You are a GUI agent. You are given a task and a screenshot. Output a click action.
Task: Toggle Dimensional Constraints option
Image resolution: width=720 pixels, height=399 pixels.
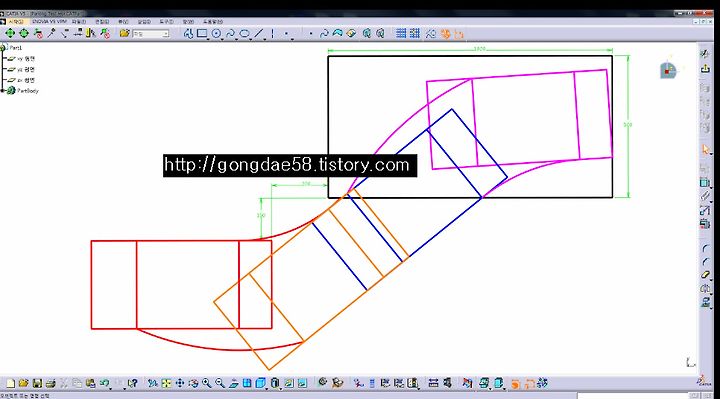tap(459, 34)
